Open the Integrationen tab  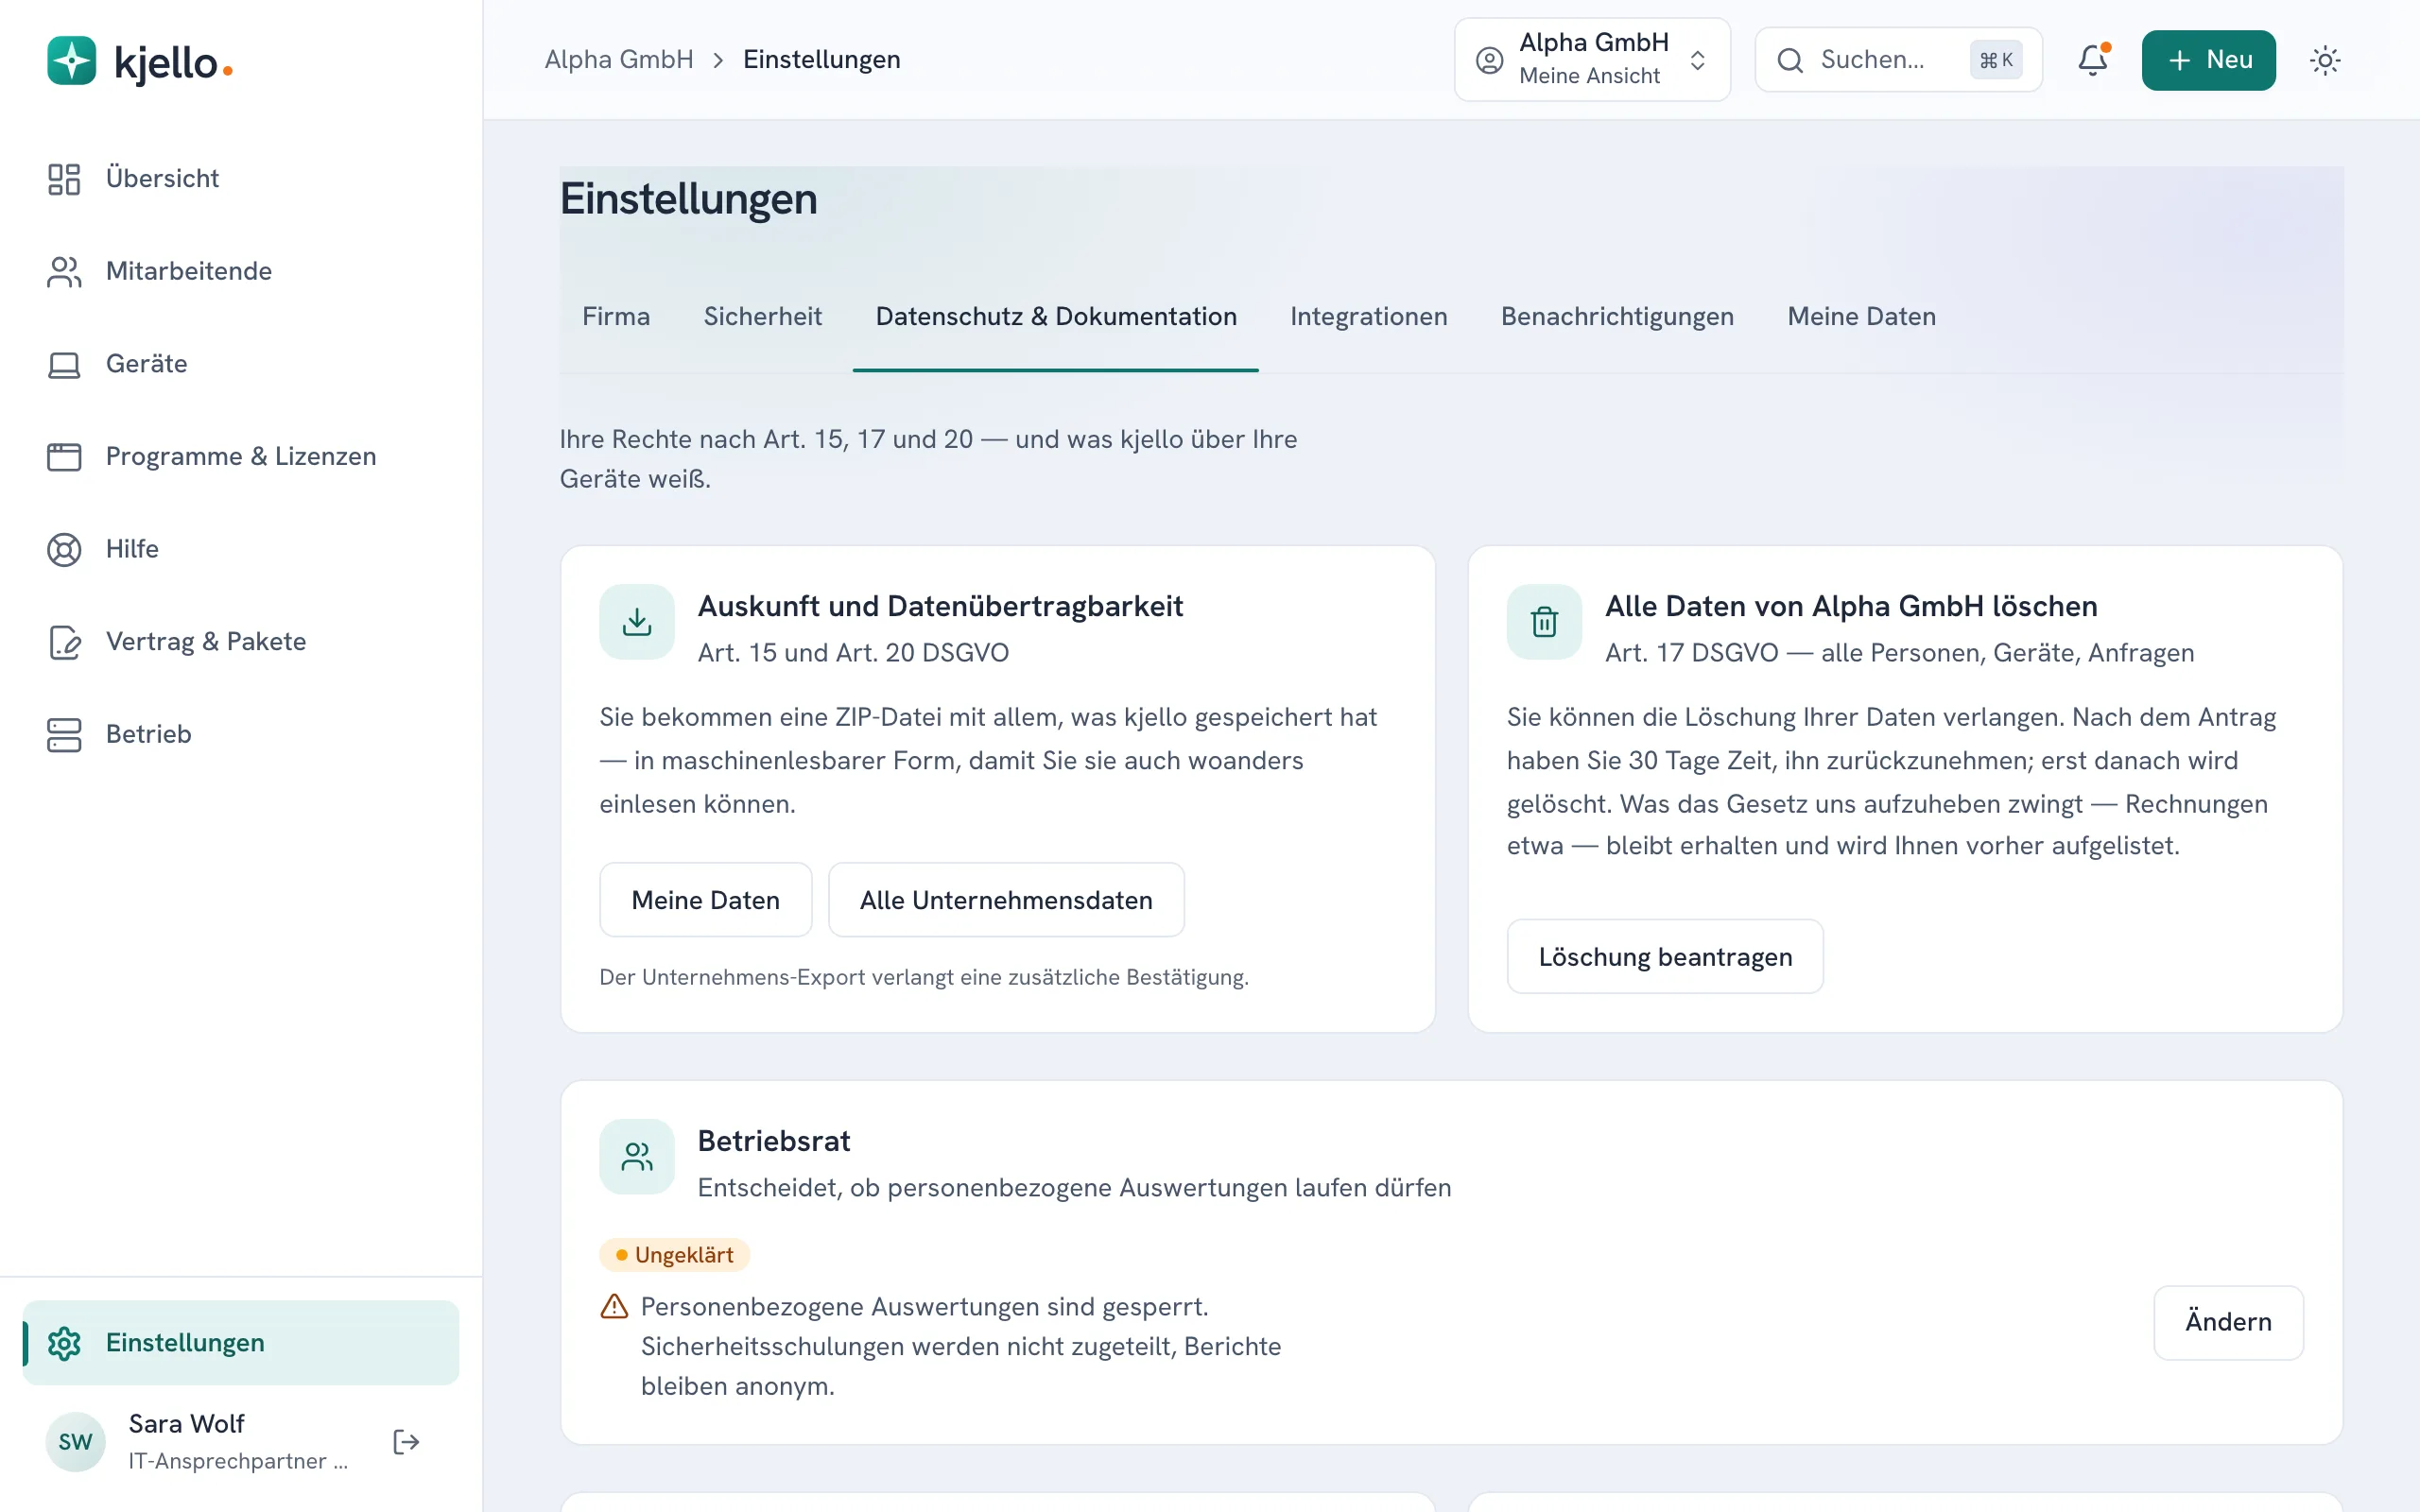tap(1368, 317)
